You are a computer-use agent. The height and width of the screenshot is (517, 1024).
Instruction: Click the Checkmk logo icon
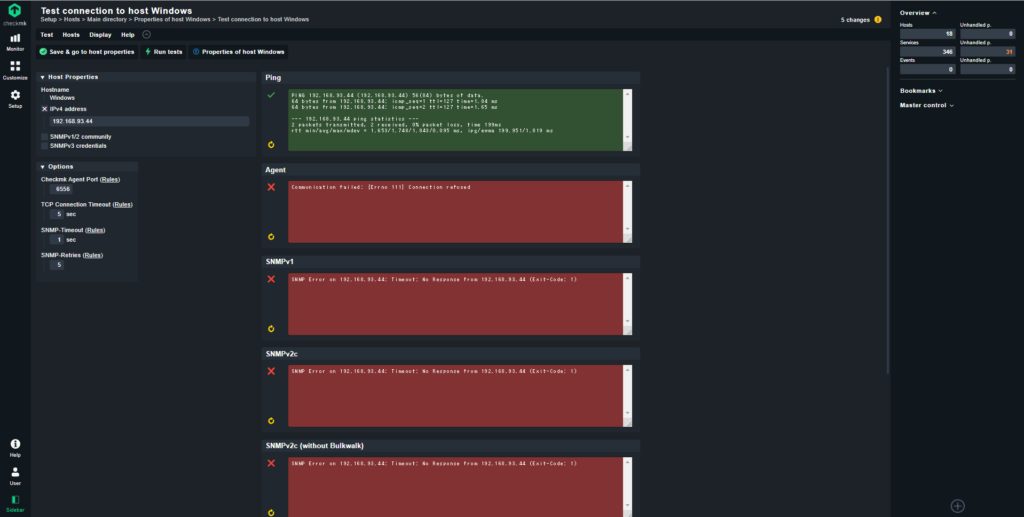coord(14,11)
